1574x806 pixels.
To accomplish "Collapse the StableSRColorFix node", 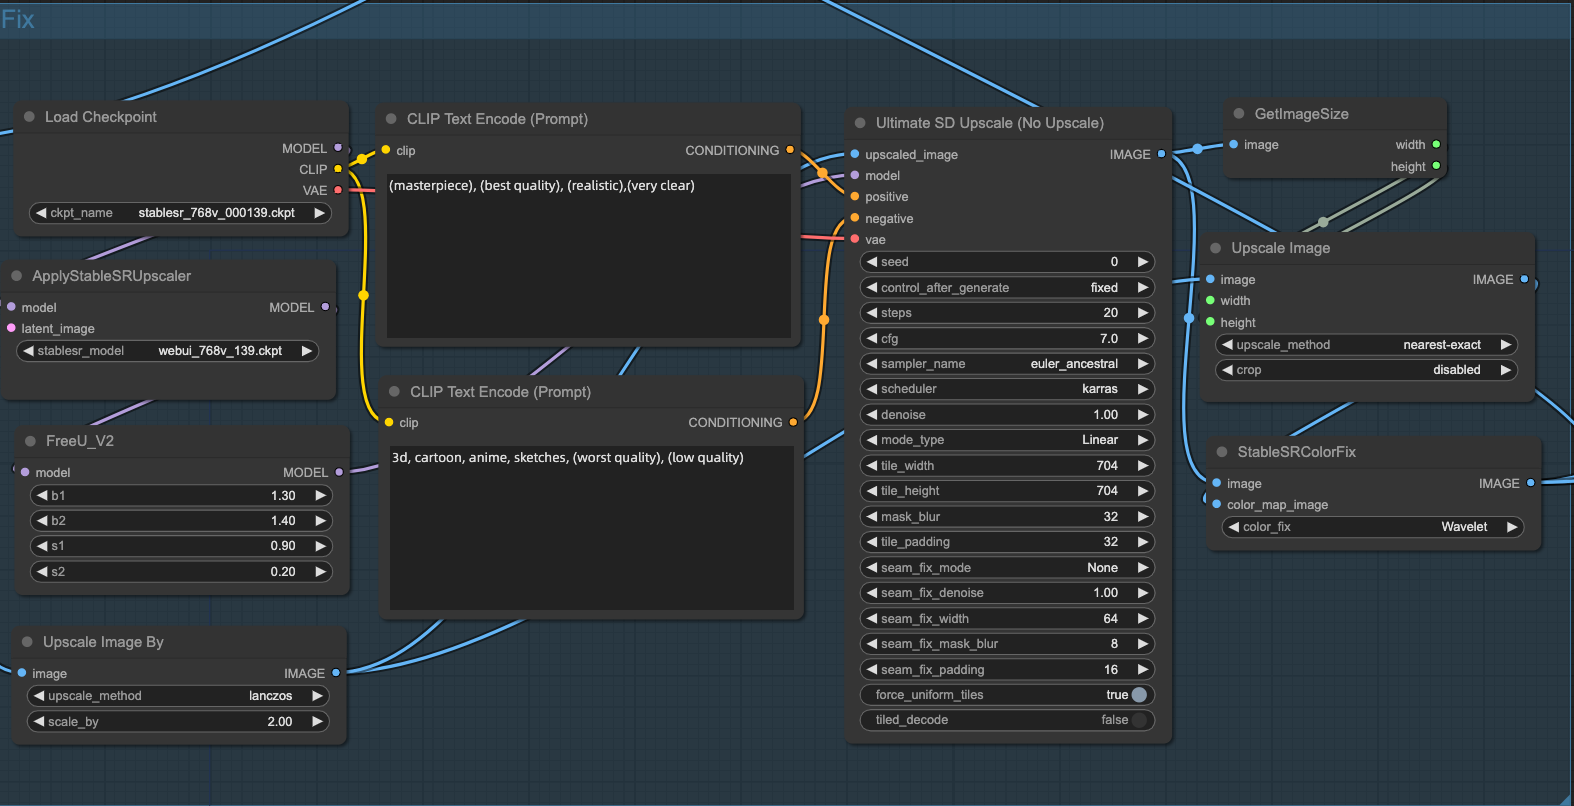I will 1222,452.
